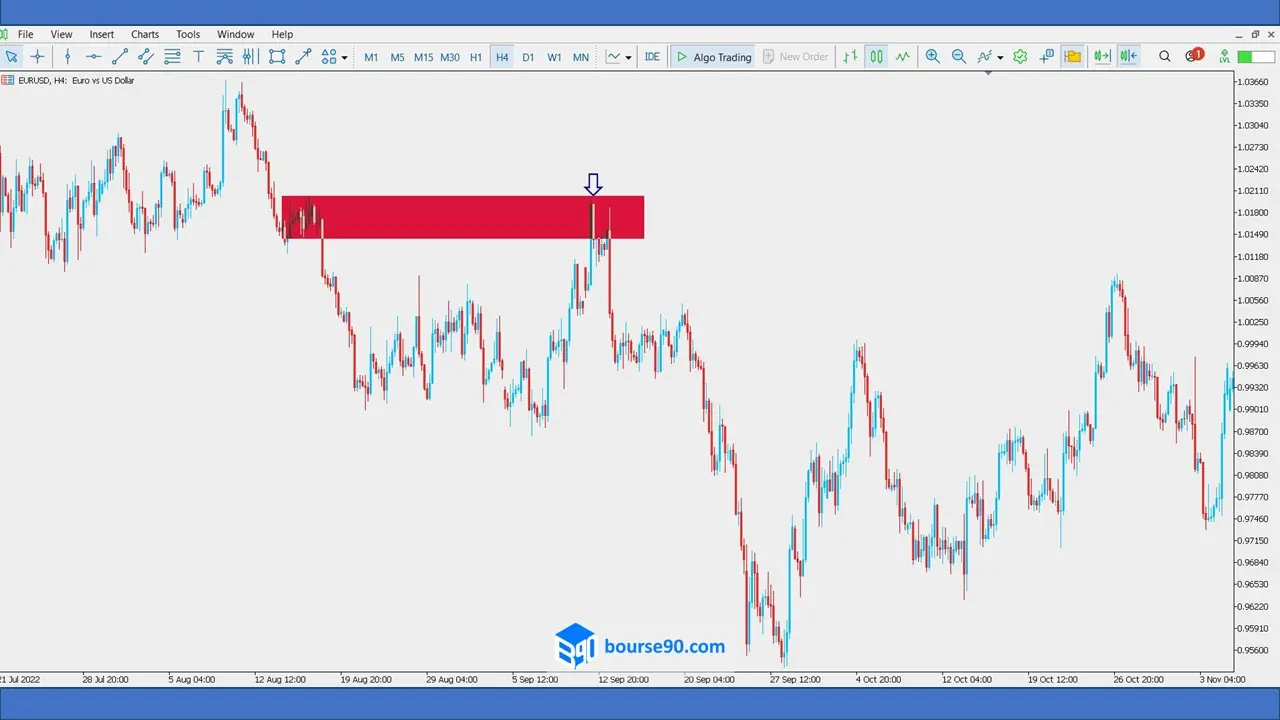Screen dimensions: 1280x720
Task: Select the rectangle shape tool
Action: pyautogui.click(x=277, y=57)
